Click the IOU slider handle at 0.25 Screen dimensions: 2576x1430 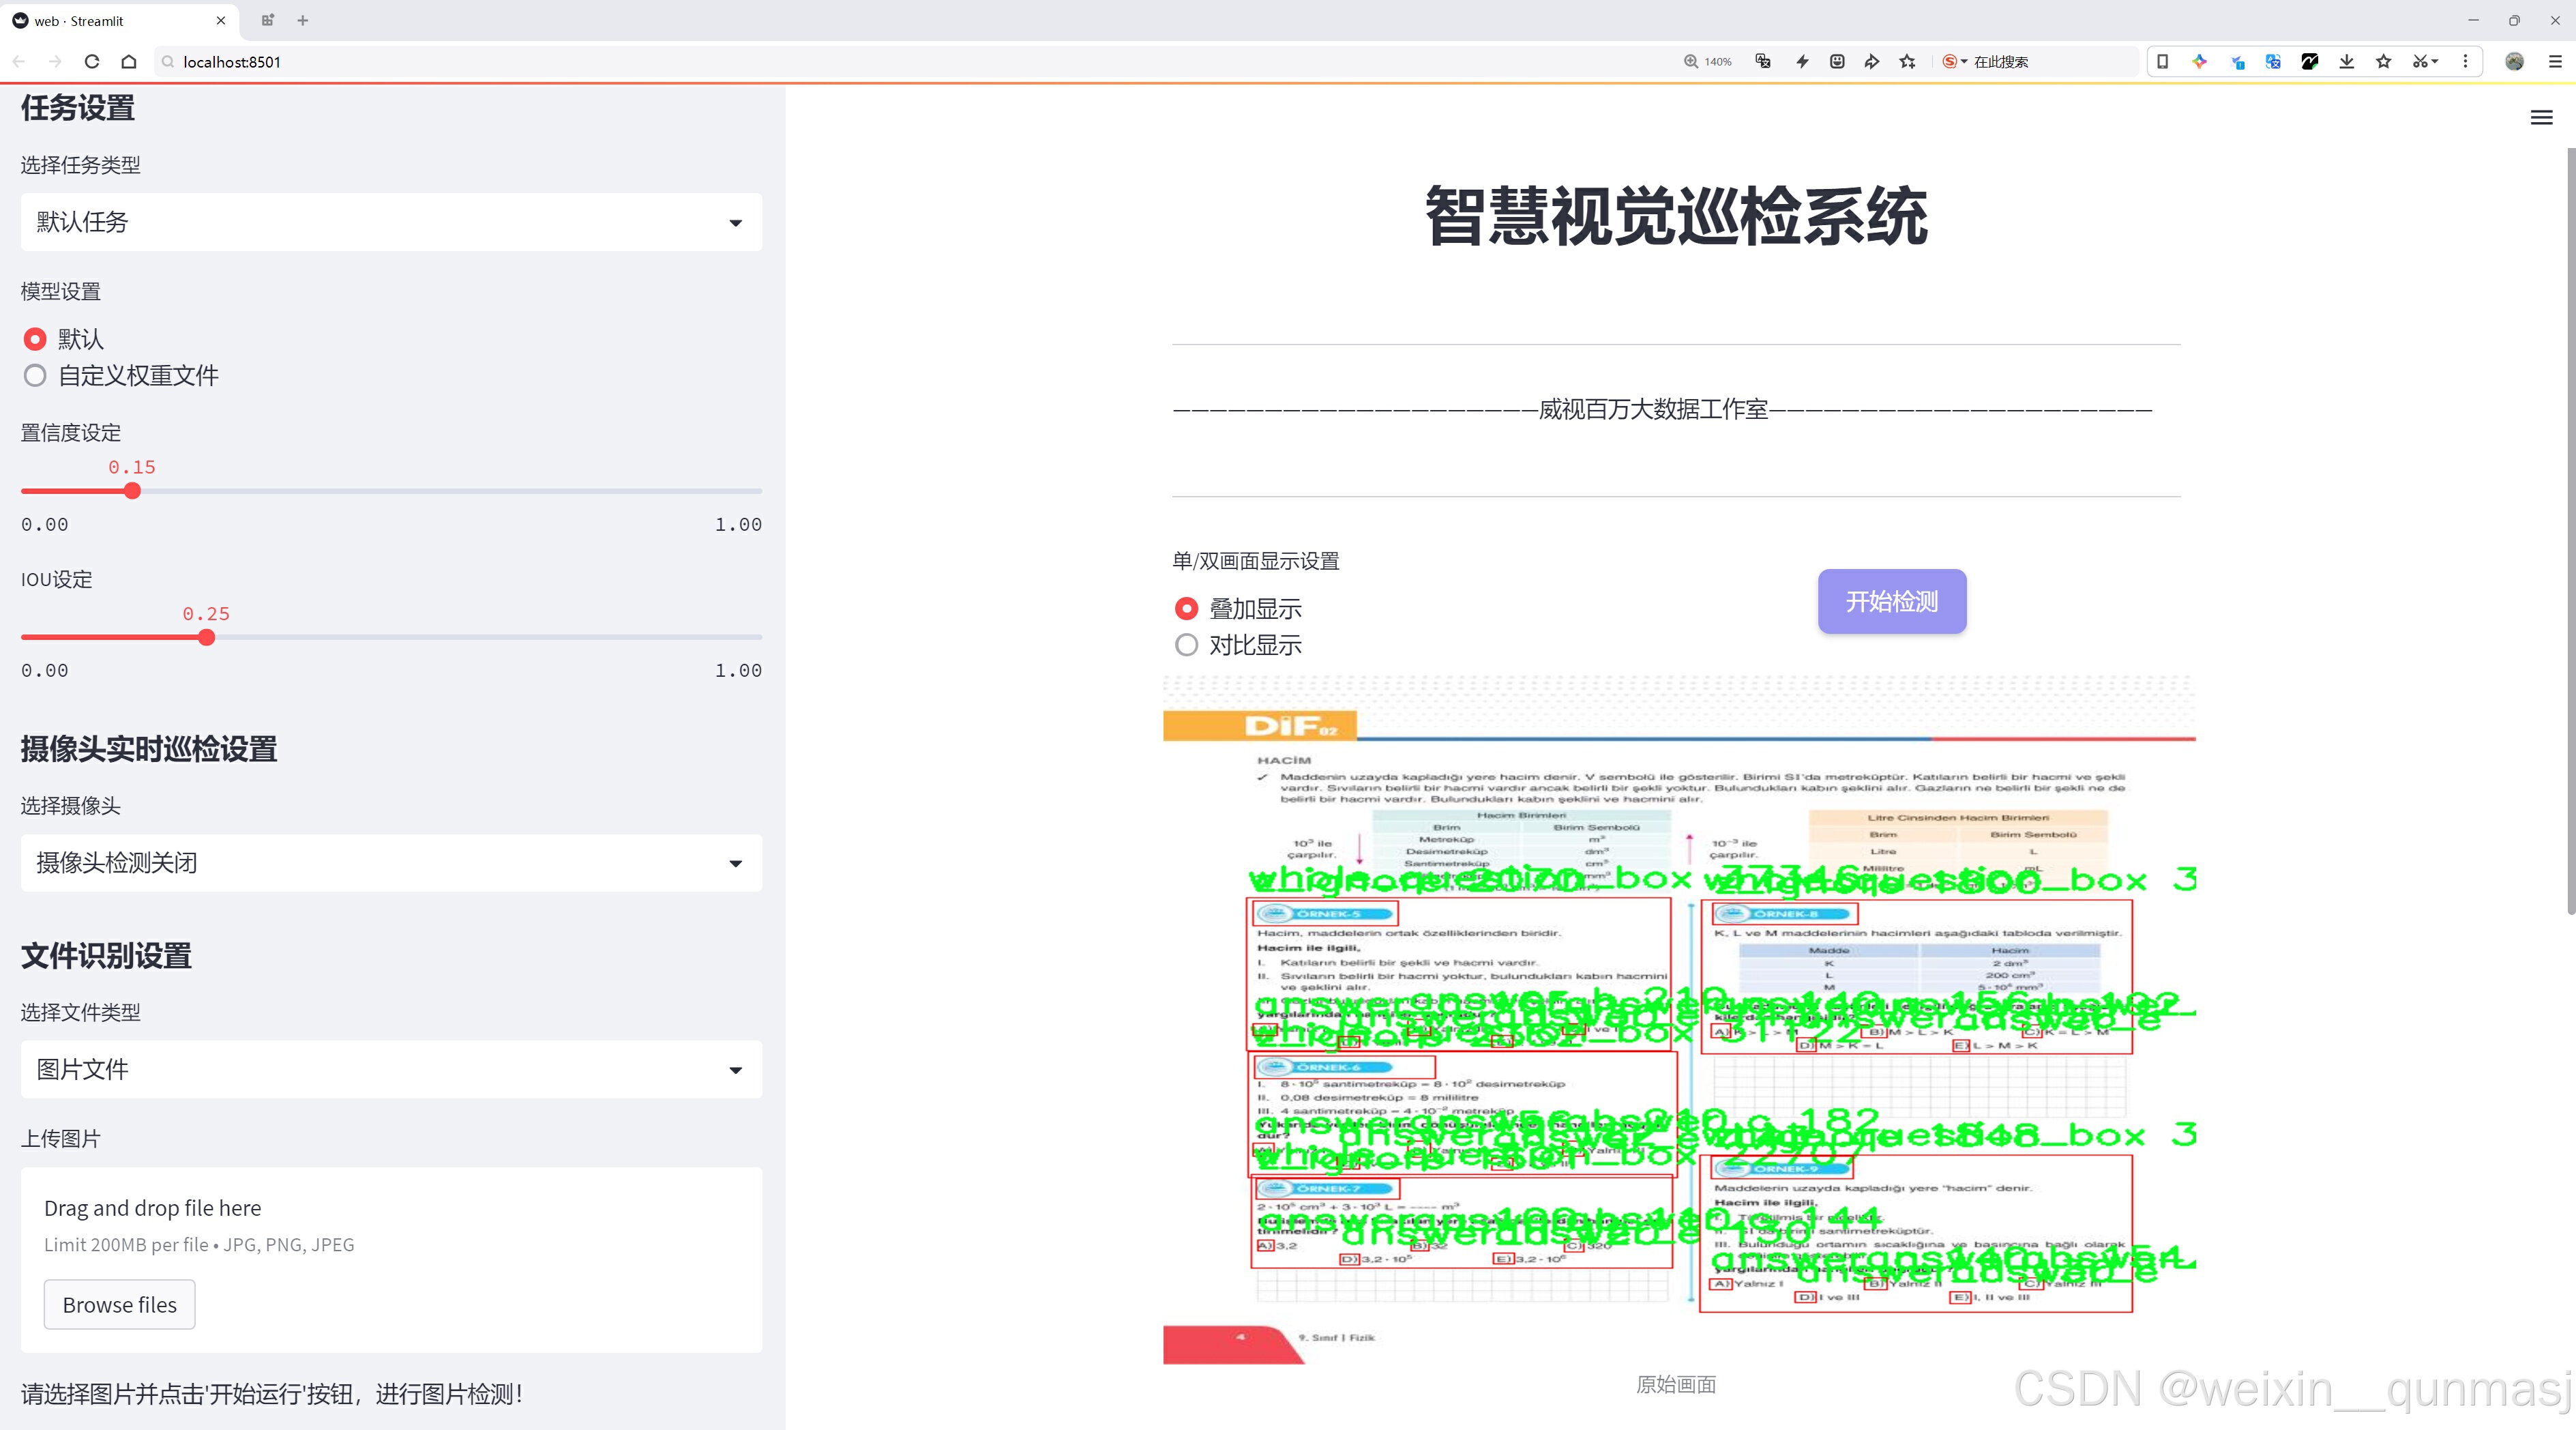(x=206, y=638)
